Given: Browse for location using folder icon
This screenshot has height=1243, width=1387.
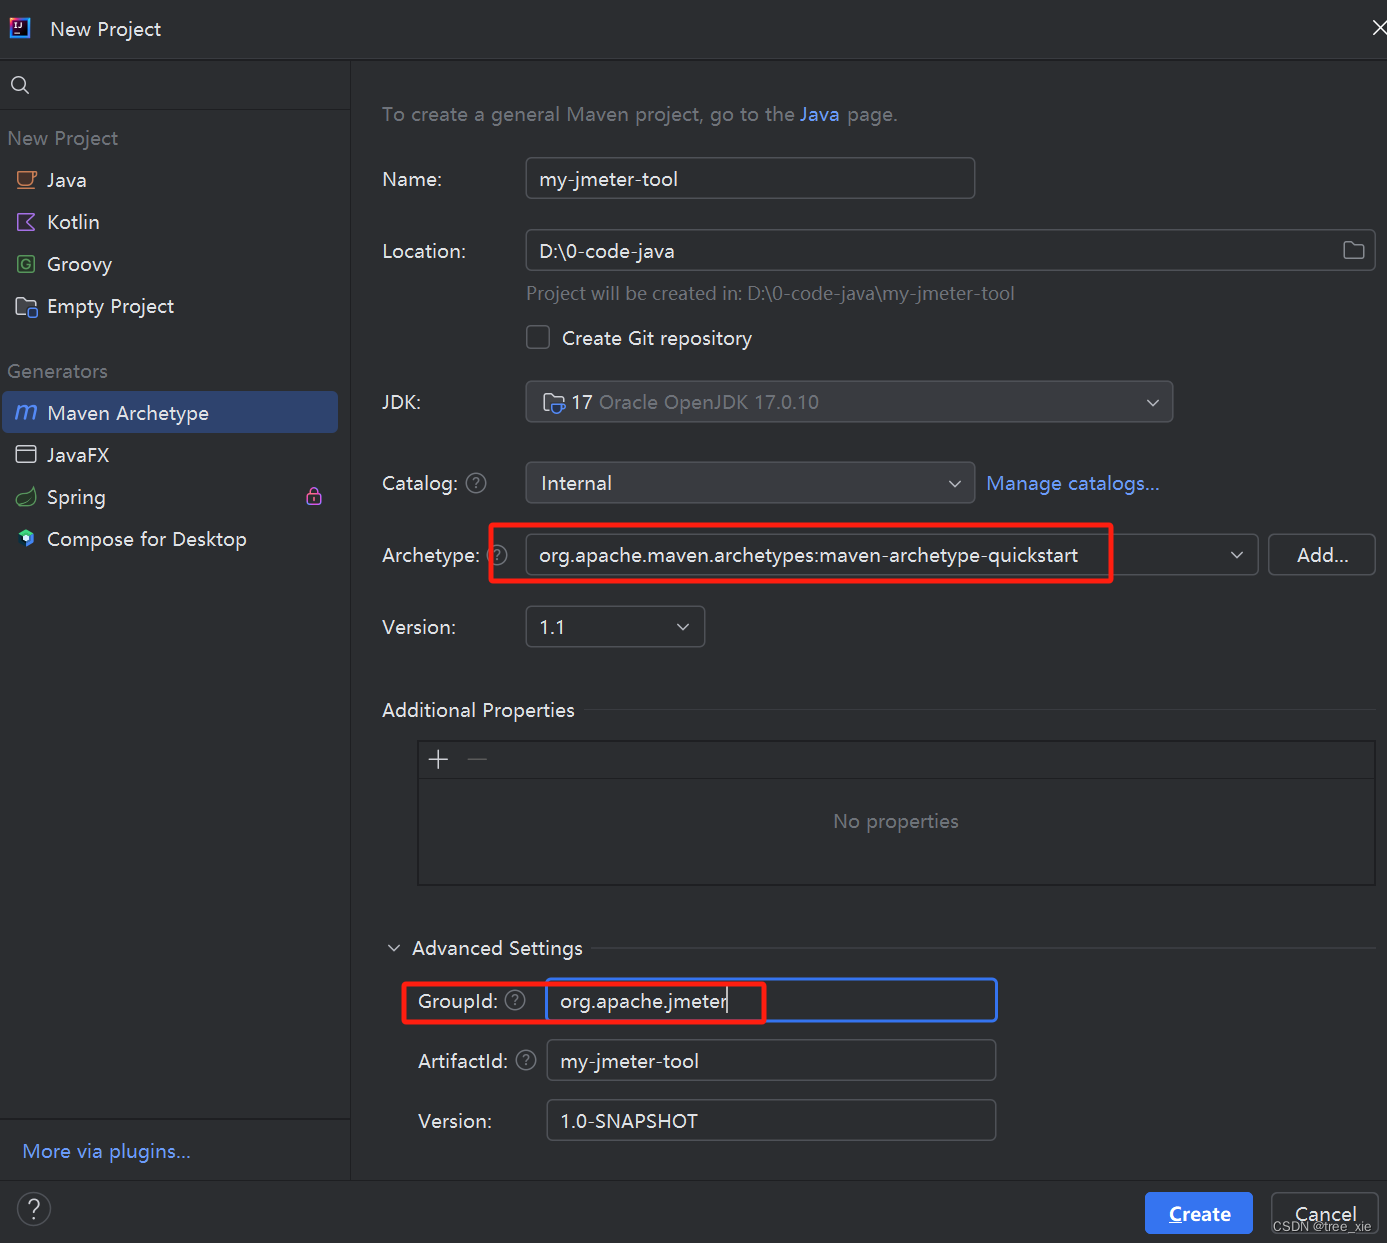Looking at the screenshot, I should [1353, 250].
